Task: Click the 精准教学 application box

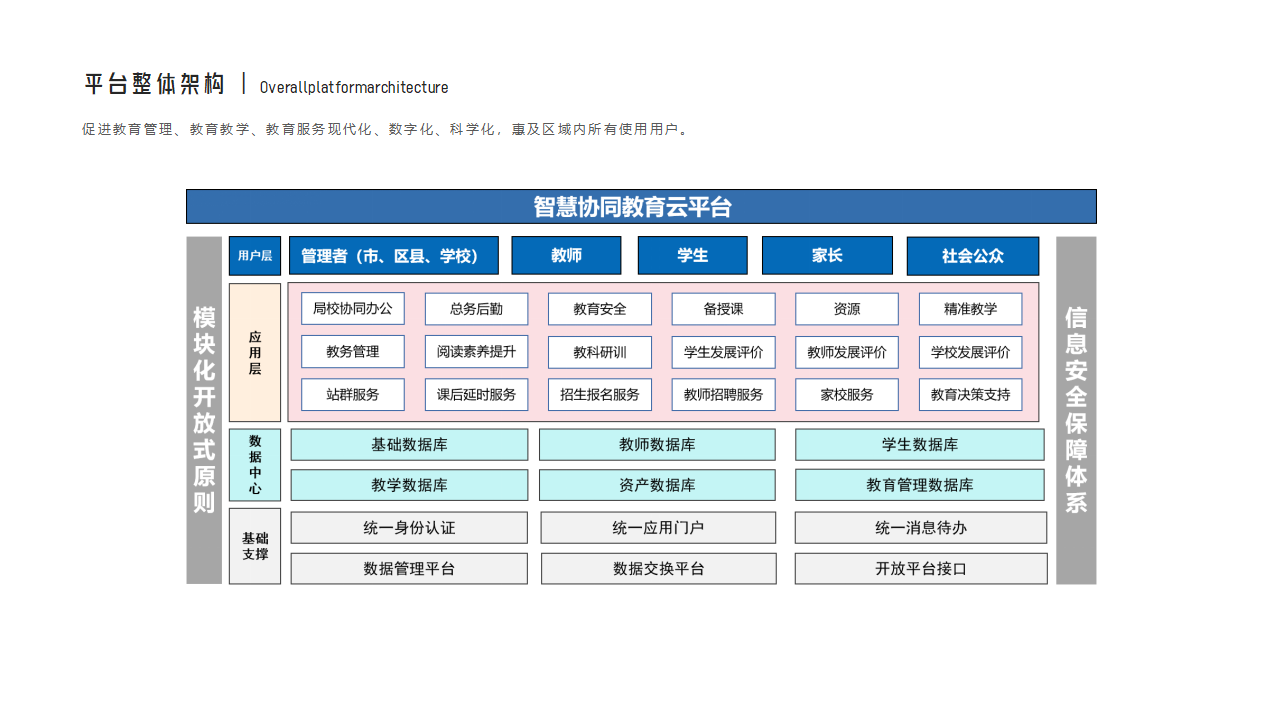Action: point(970,309)
